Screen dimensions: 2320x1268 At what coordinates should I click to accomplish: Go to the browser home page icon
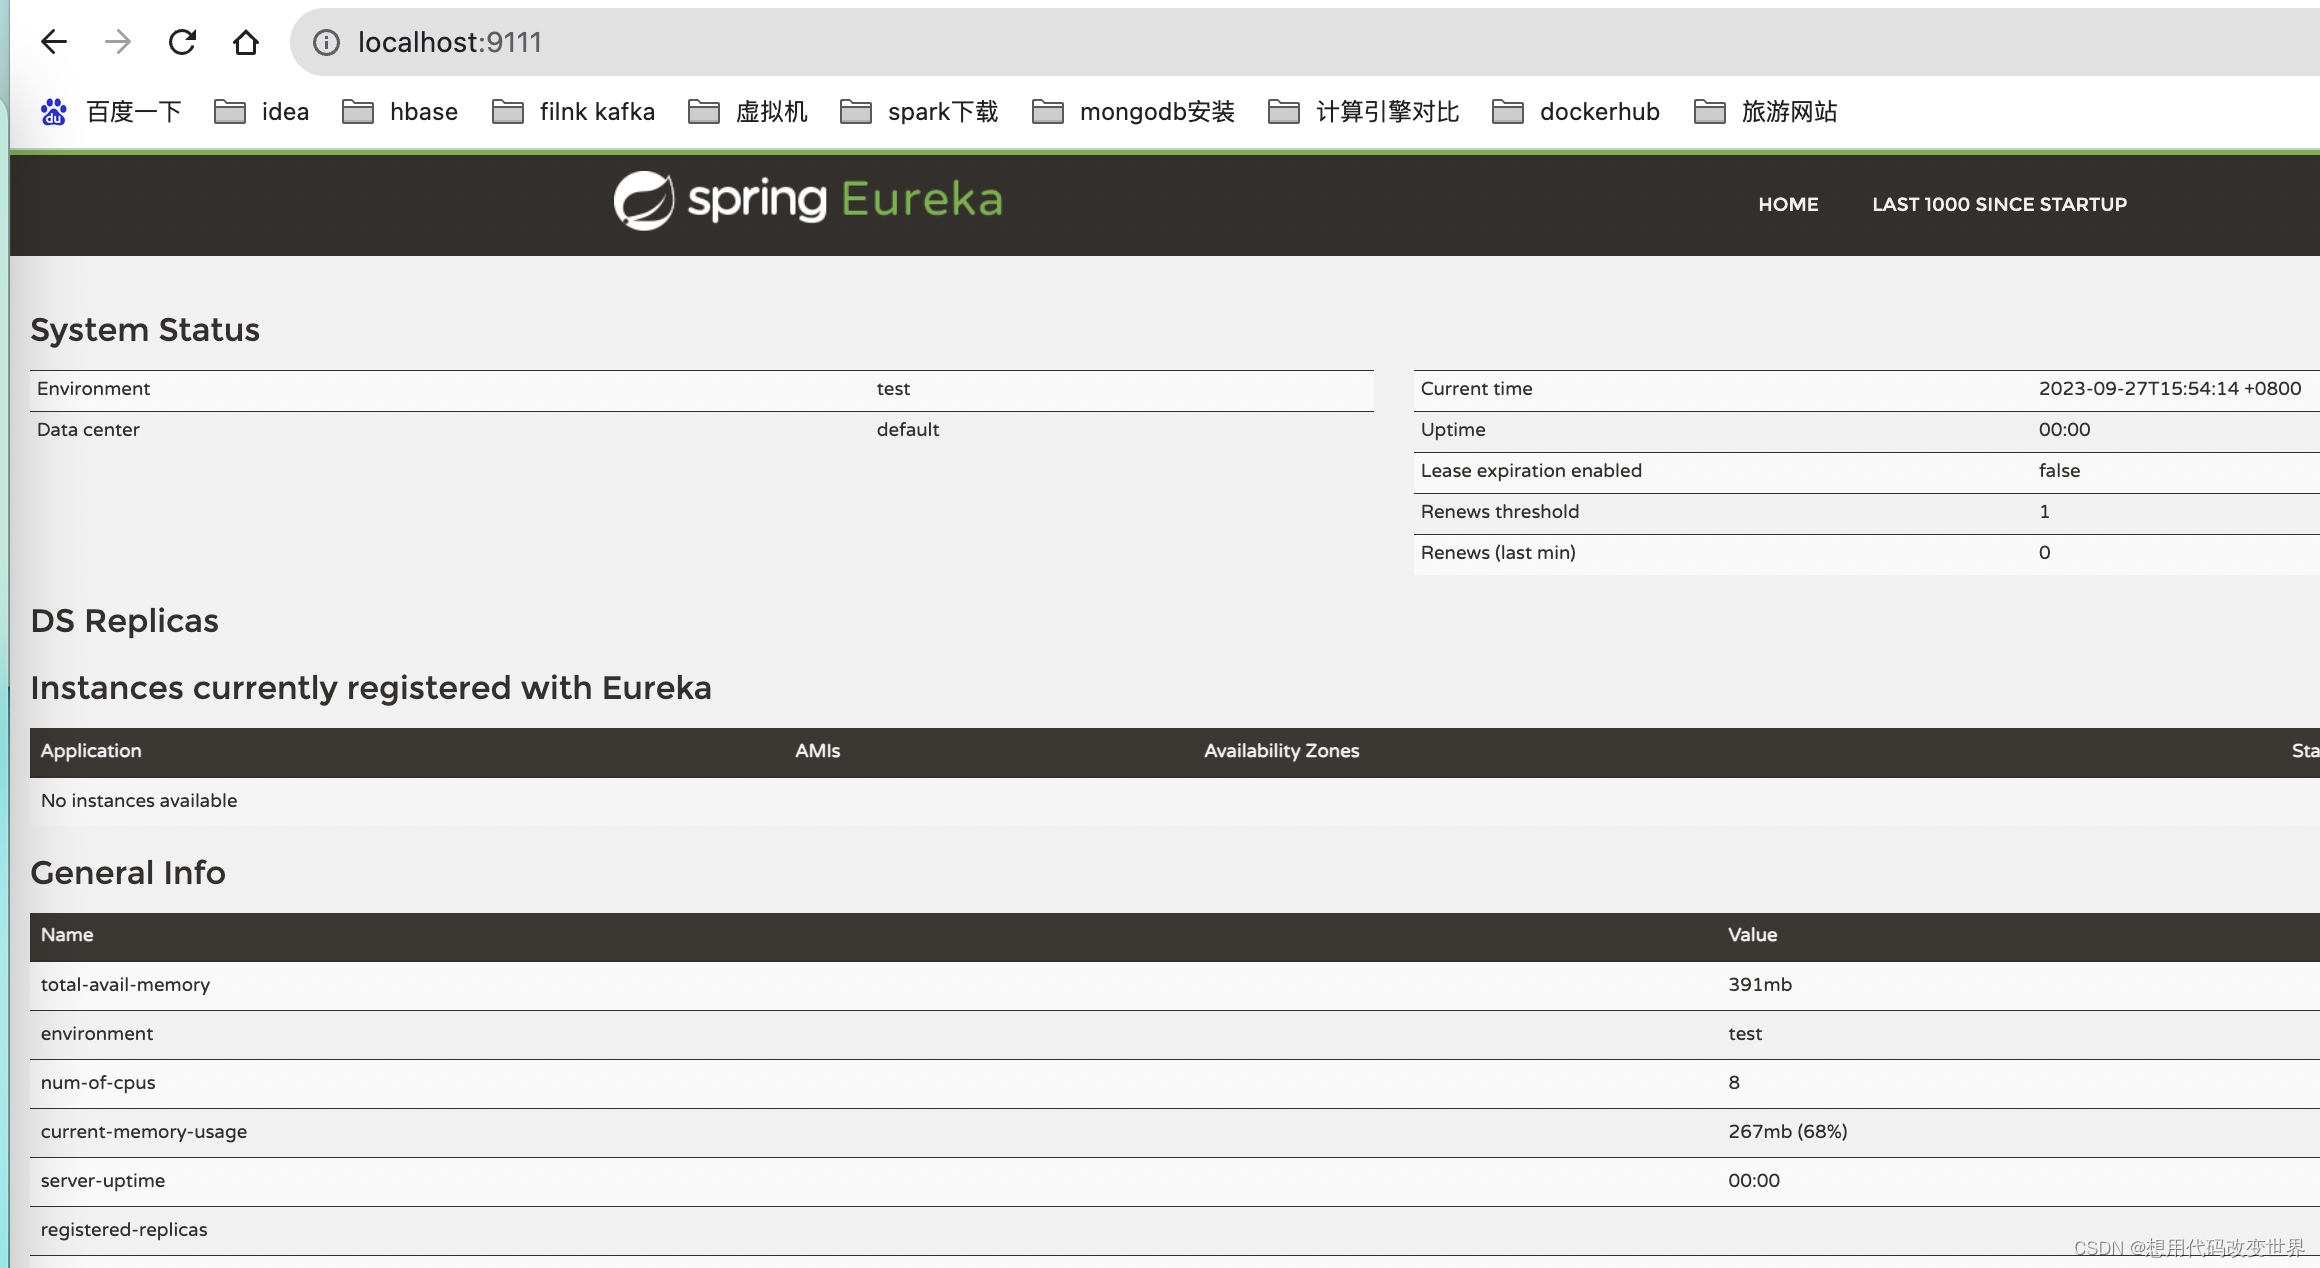click(x=246, y=42)
